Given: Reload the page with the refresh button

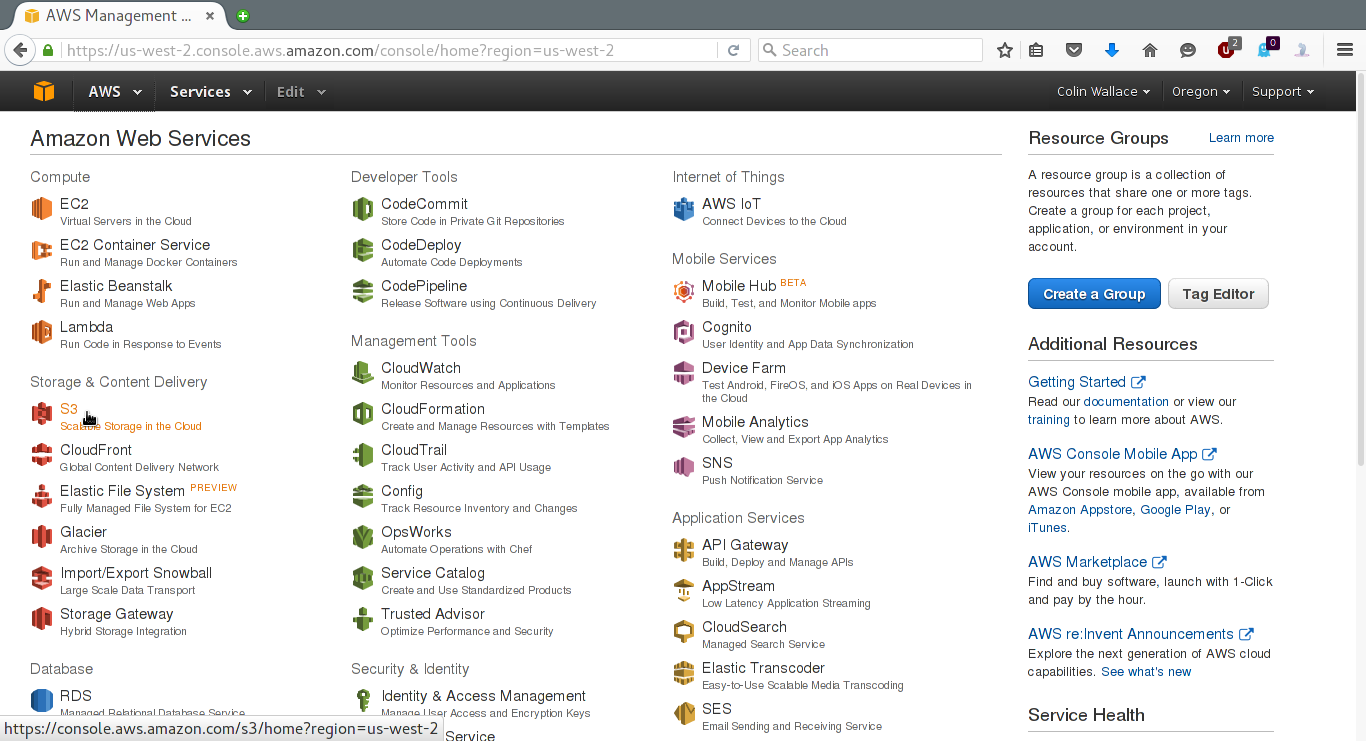Looking at the screenshot, I should [733, 50].
